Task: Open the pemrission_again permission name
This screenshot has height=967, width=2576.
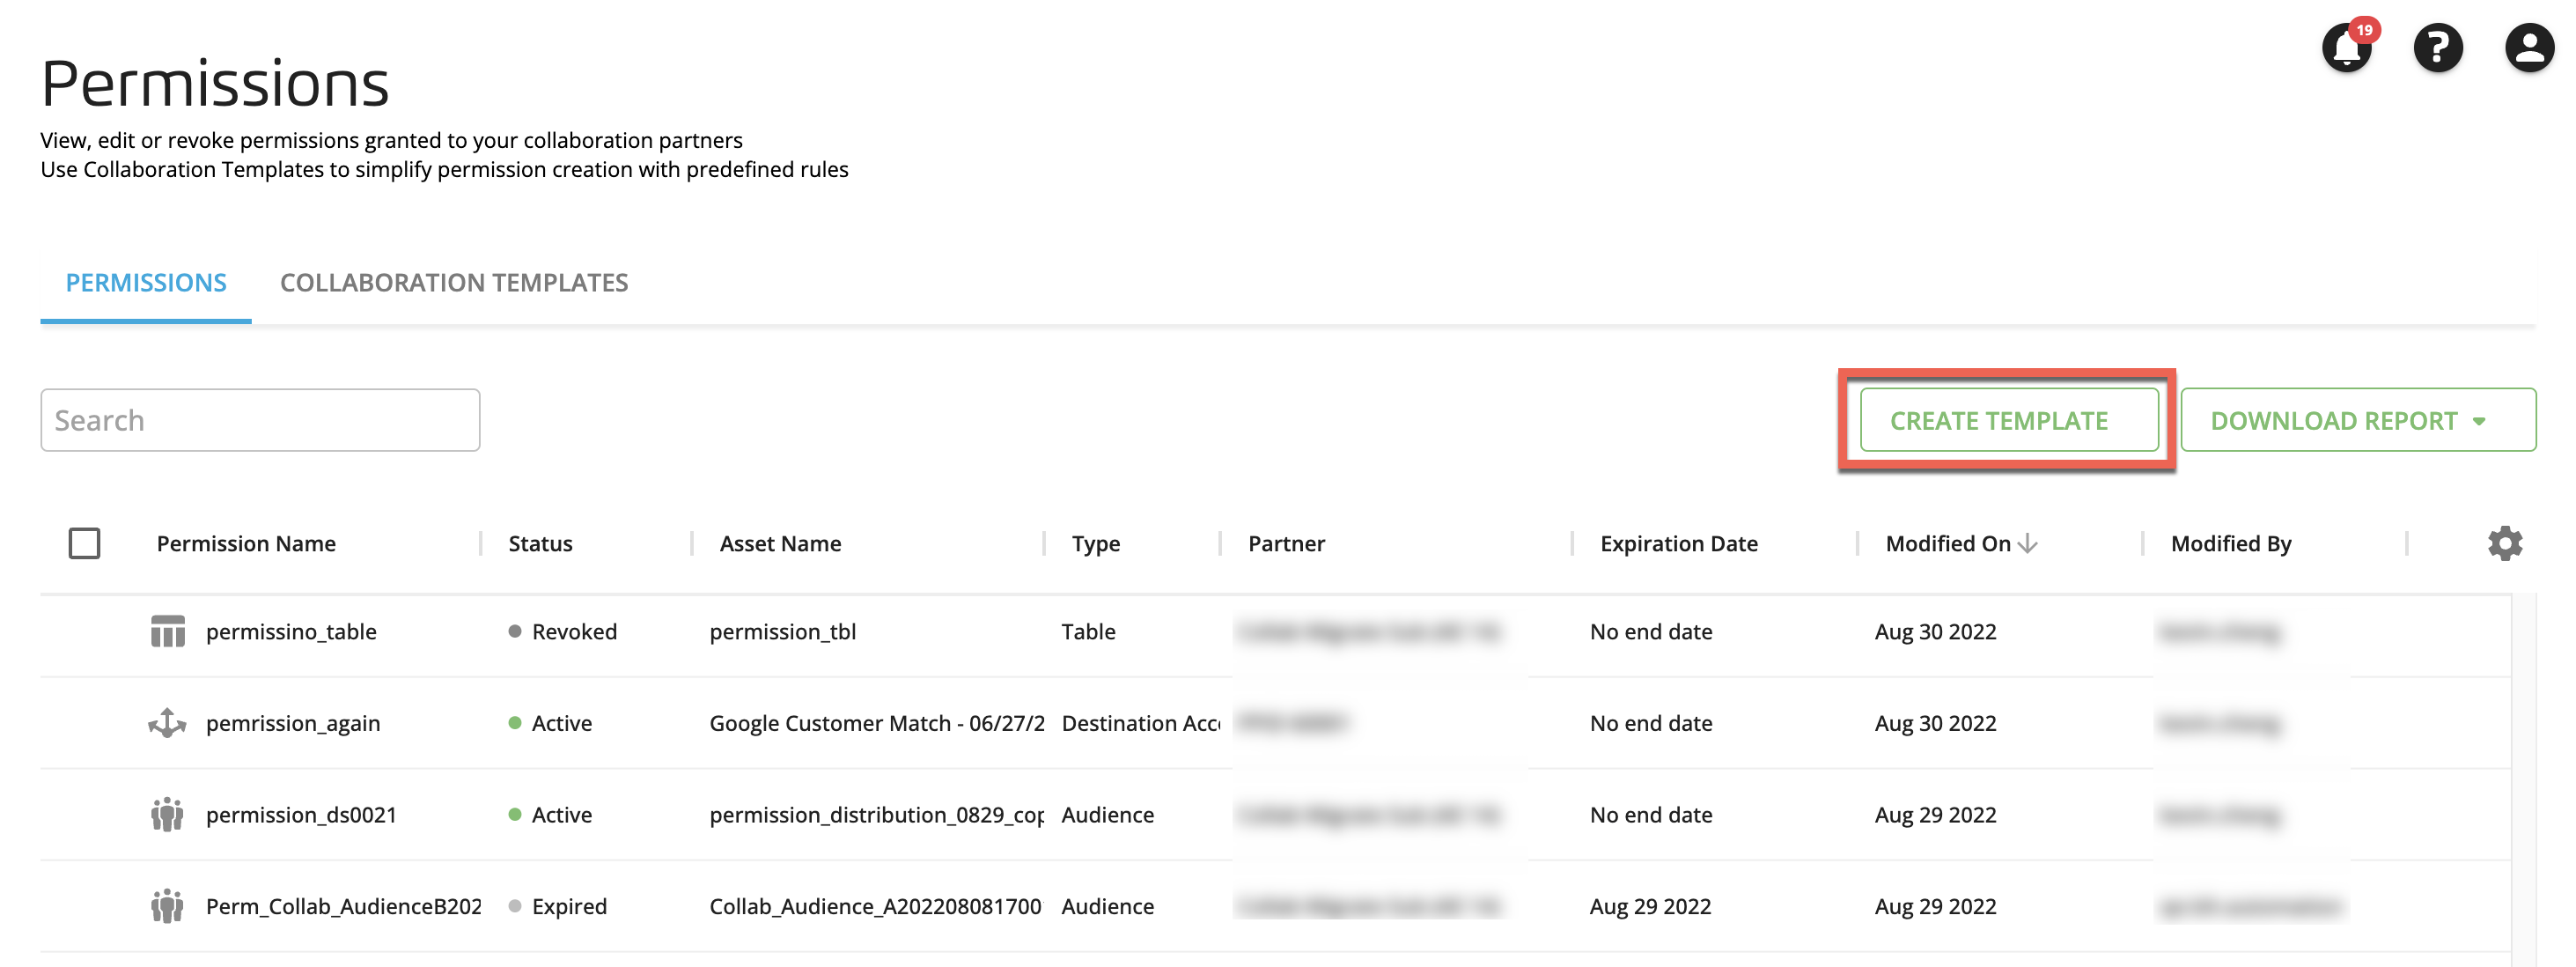Action: pyautogui.click(x=293, y=723)
